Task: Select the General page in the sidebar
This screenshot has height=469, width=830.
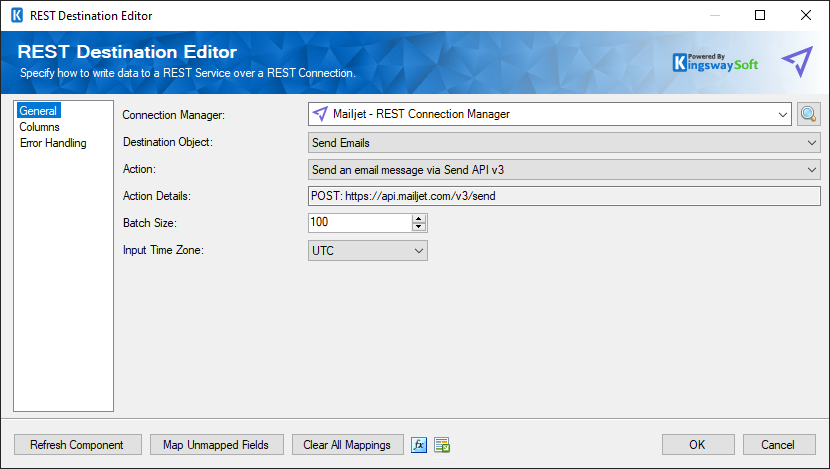Action: (38, 111)
